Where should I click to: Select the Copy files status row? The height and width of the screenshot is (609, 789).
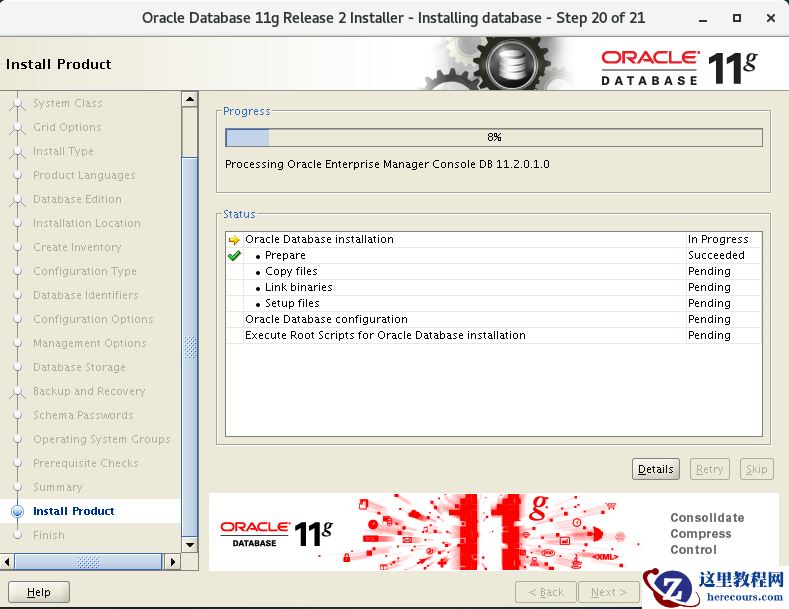coord(494,271)
